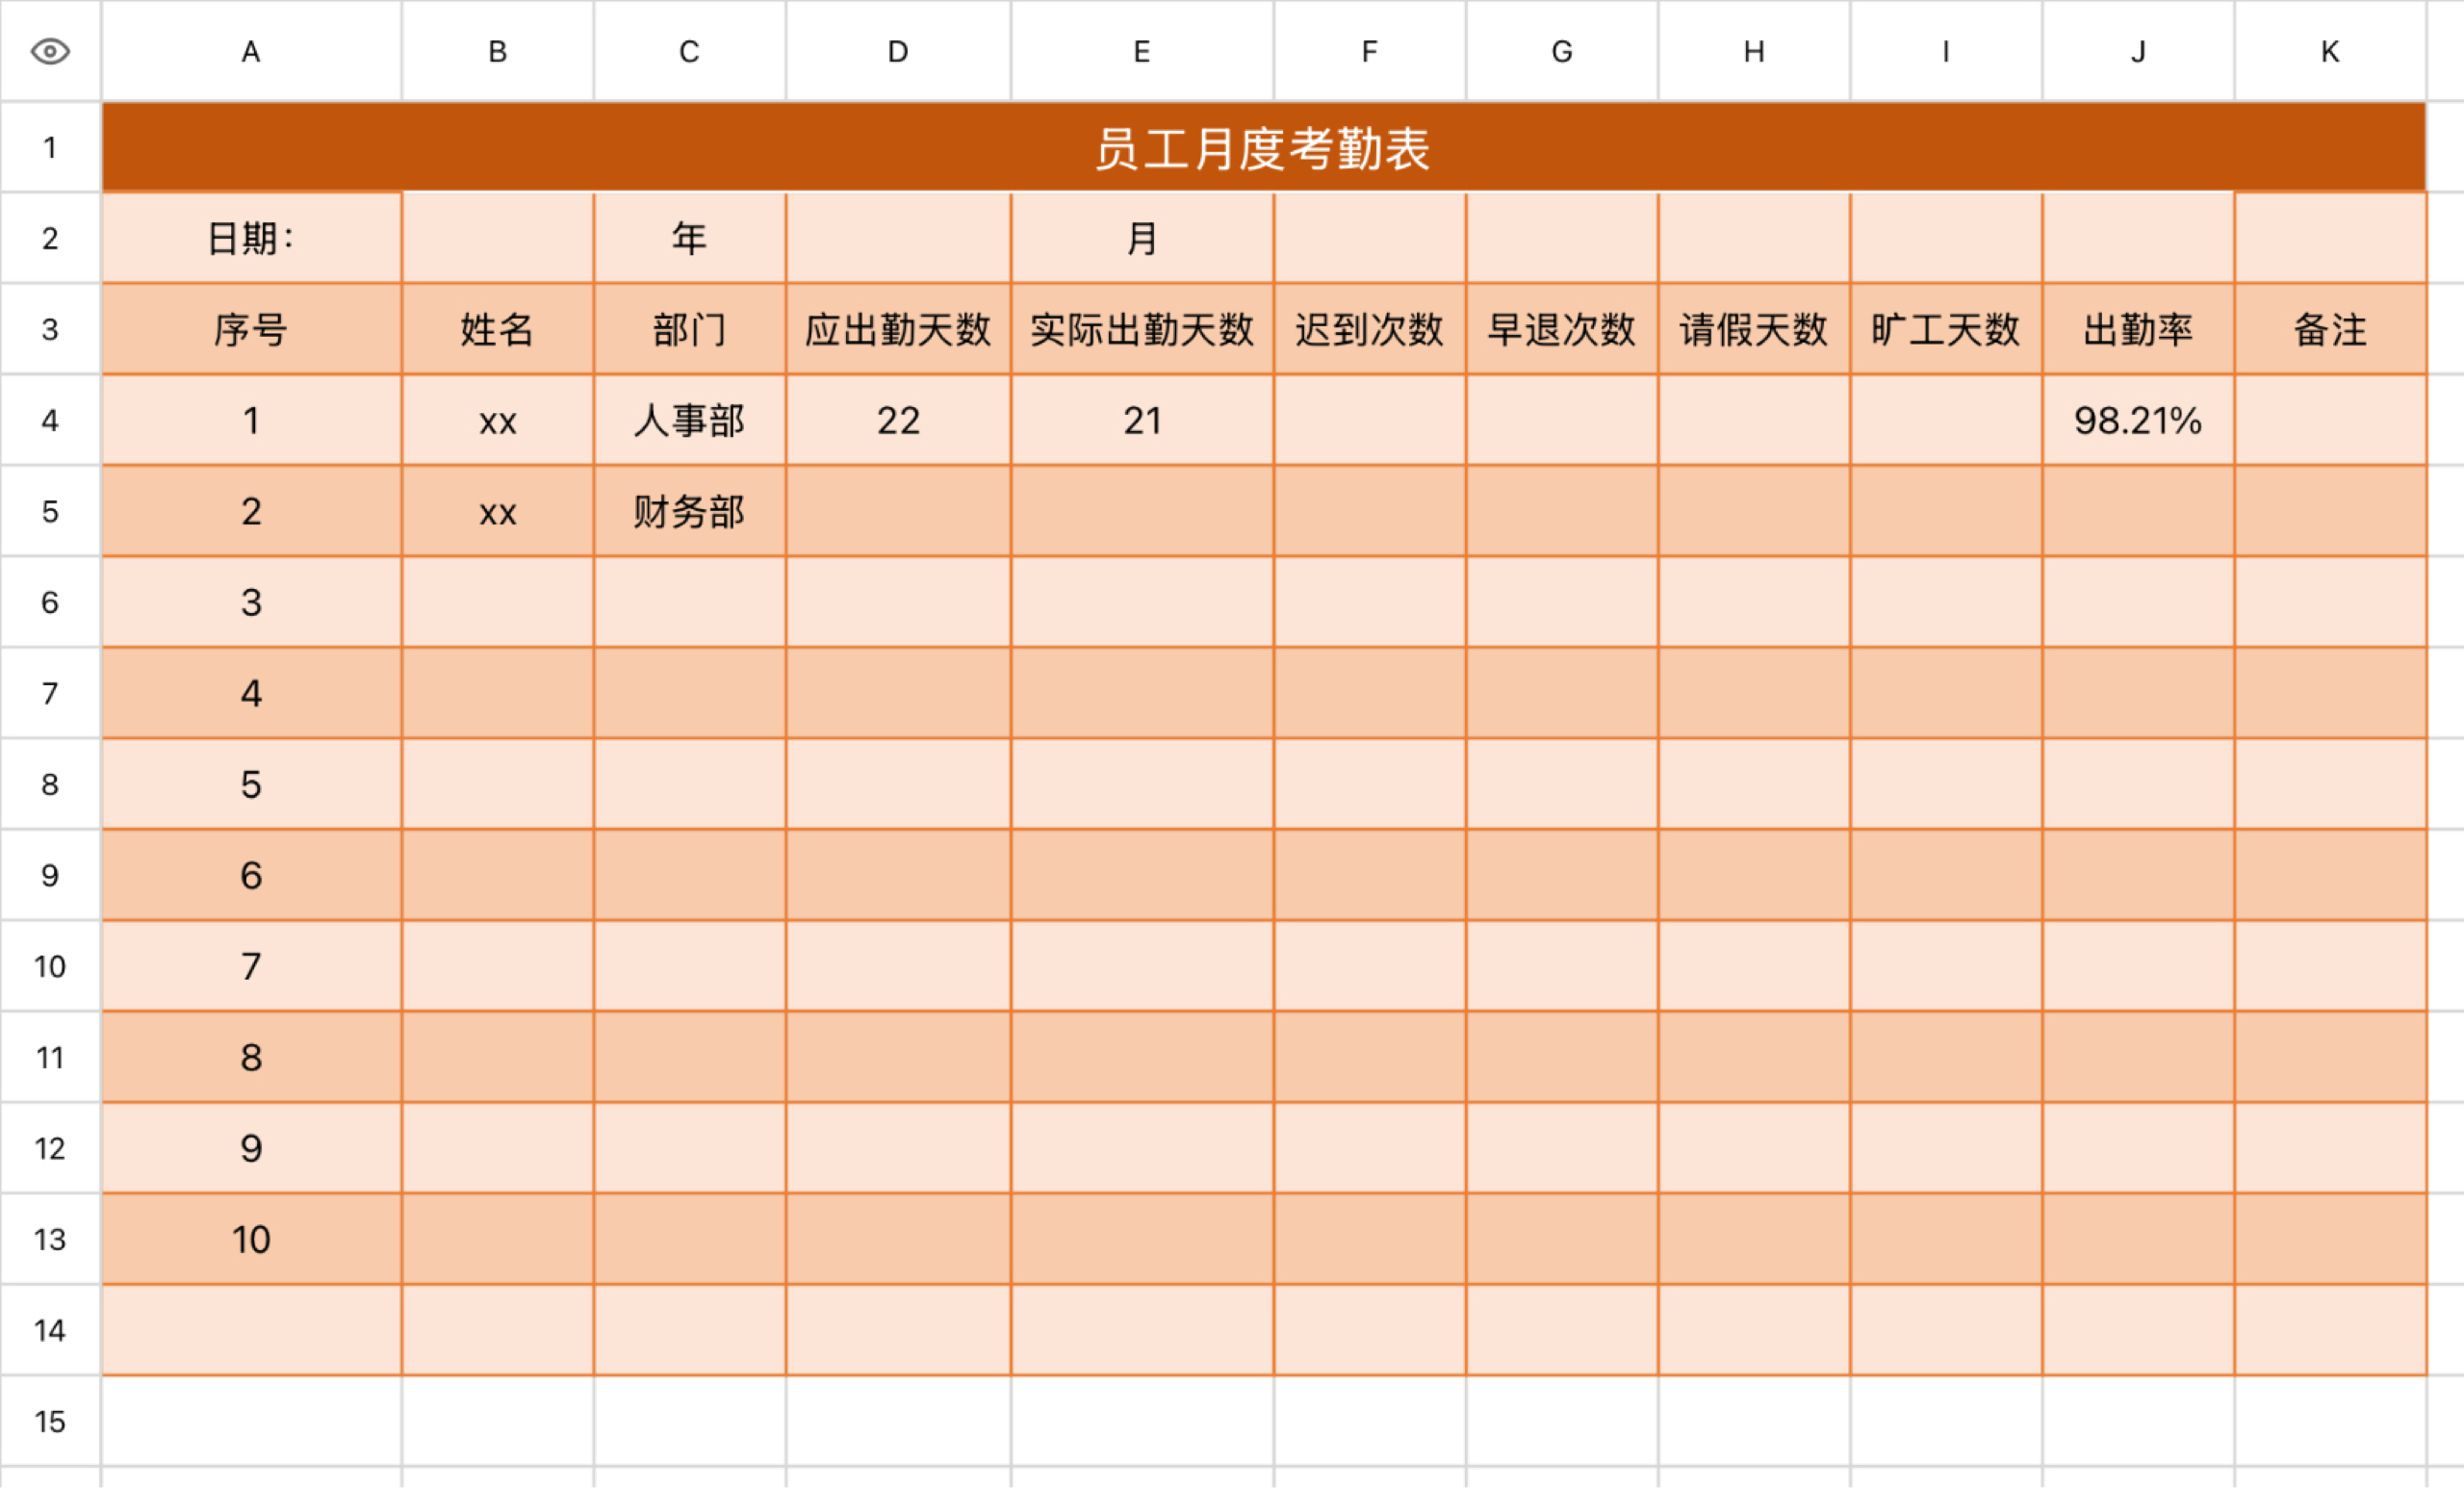Click the 旷工天数 header cell
2464x1488 pixels.
(x=1945, y=329)
